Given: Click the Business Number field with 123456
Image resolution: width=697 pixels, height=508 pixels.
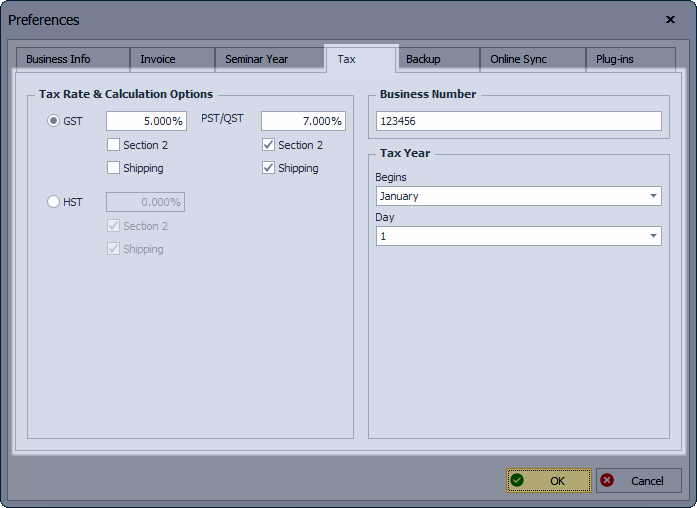Looking at the screenshot, I should [519, 121].
